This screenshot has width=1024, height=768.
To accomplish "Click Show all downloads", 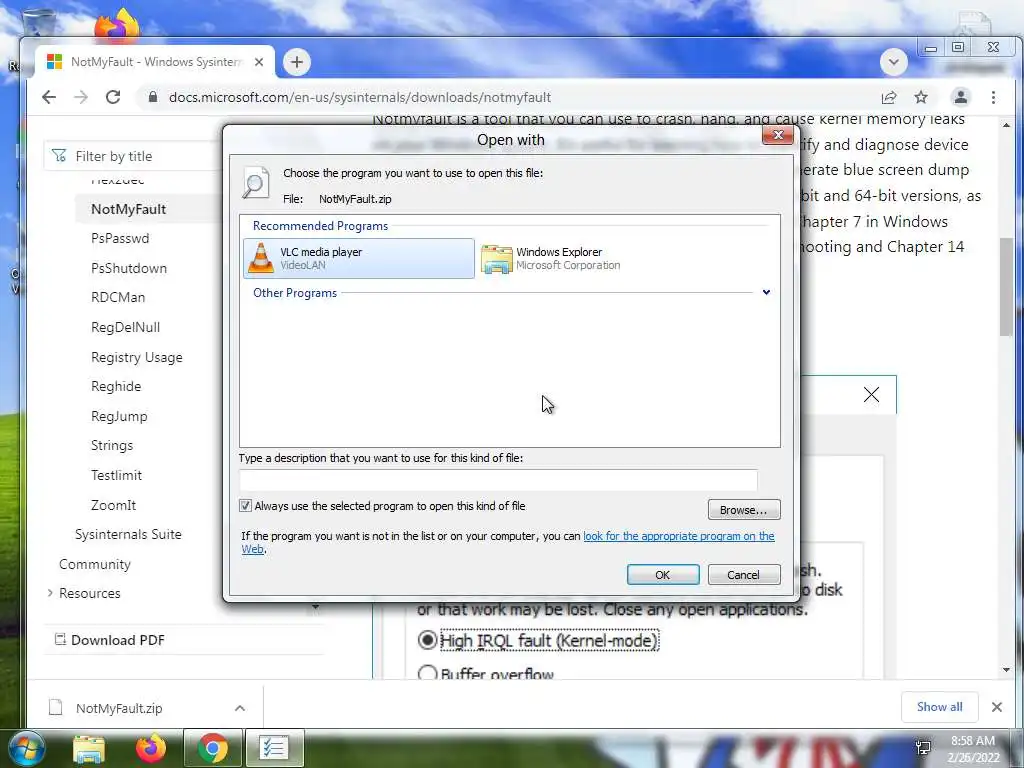I will point(939,707).
